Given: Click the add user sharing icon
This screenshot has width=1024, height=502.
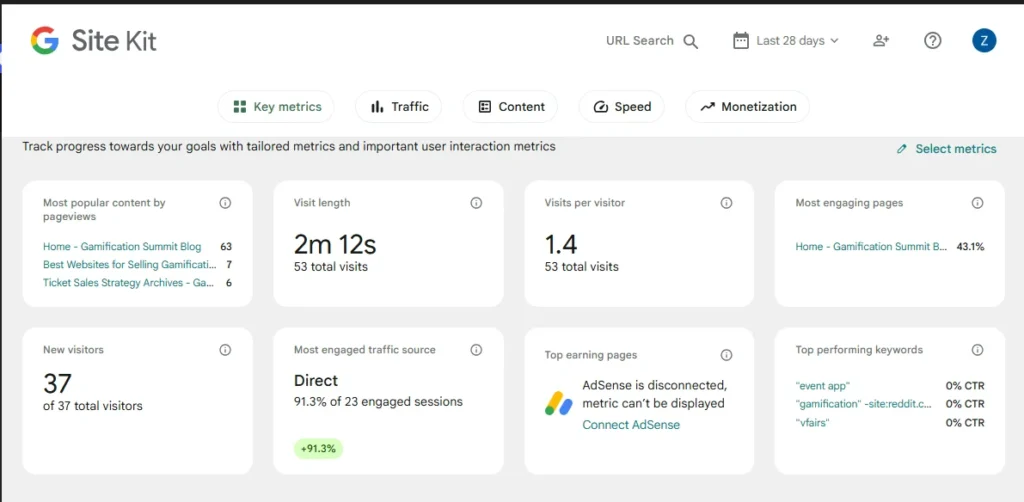Looking at the screenshot, I should (x=881, y=40).
